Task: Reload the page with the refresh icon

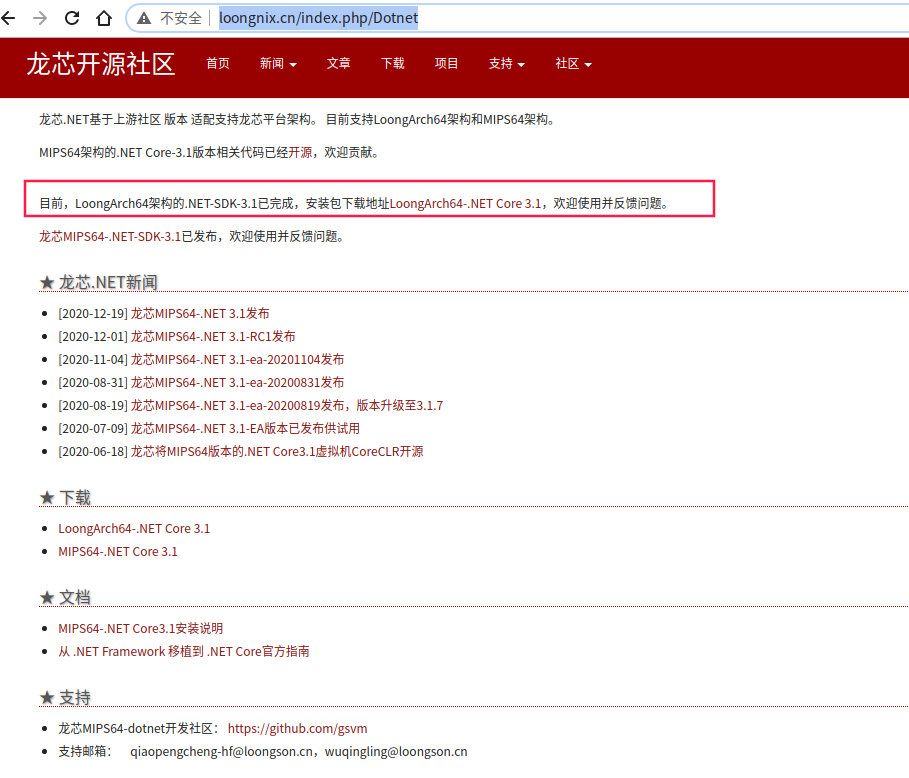Action: [72, 18]
